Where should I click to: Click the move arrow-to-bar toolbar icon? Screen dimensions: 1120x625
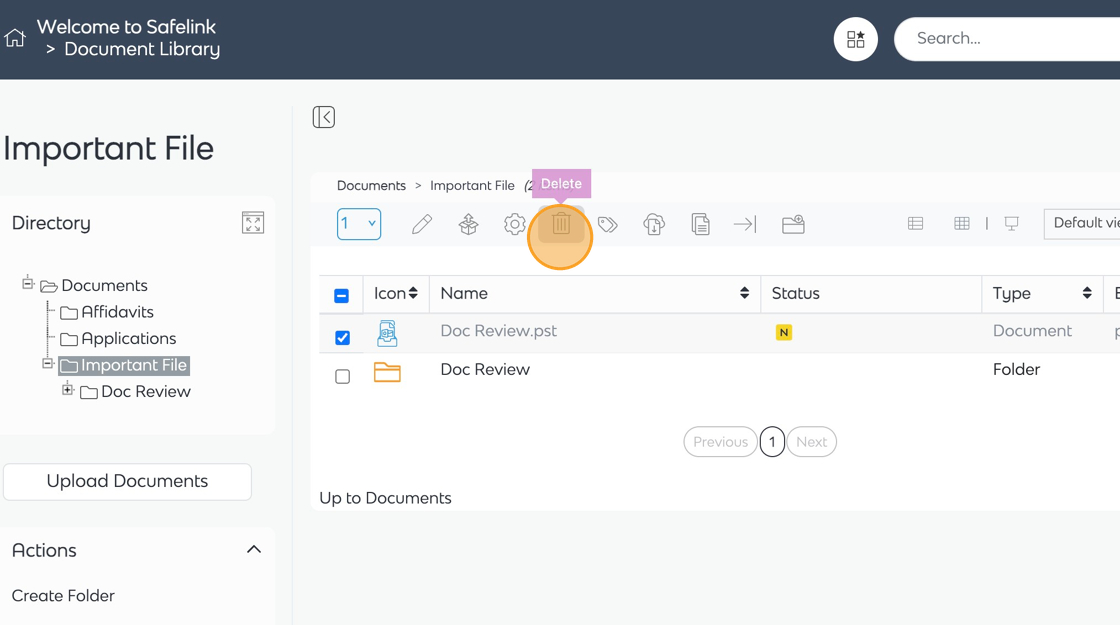[x=745, y=224]
